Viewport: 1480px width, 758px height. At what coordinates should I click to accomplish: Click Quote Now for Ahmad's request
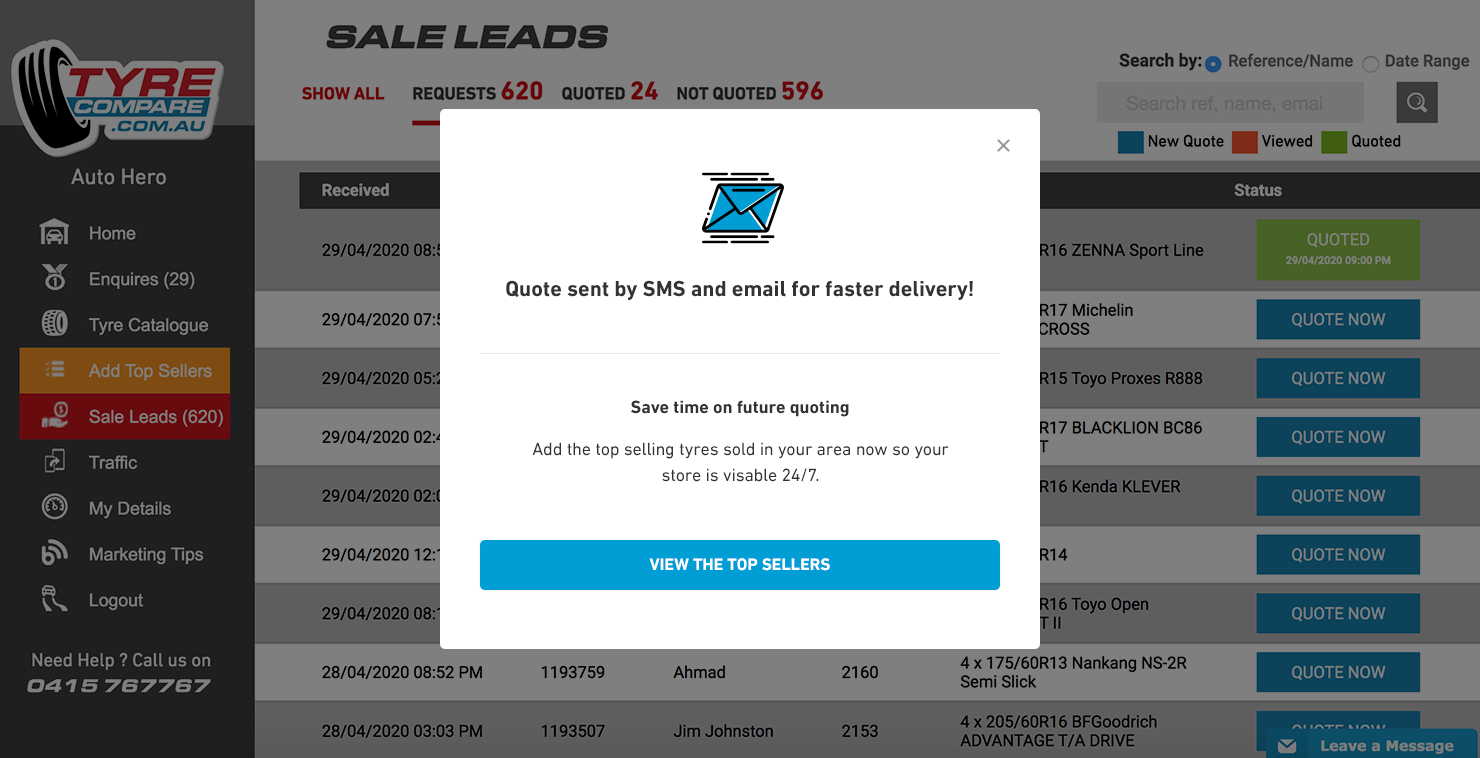click(x=1338, y=672)
